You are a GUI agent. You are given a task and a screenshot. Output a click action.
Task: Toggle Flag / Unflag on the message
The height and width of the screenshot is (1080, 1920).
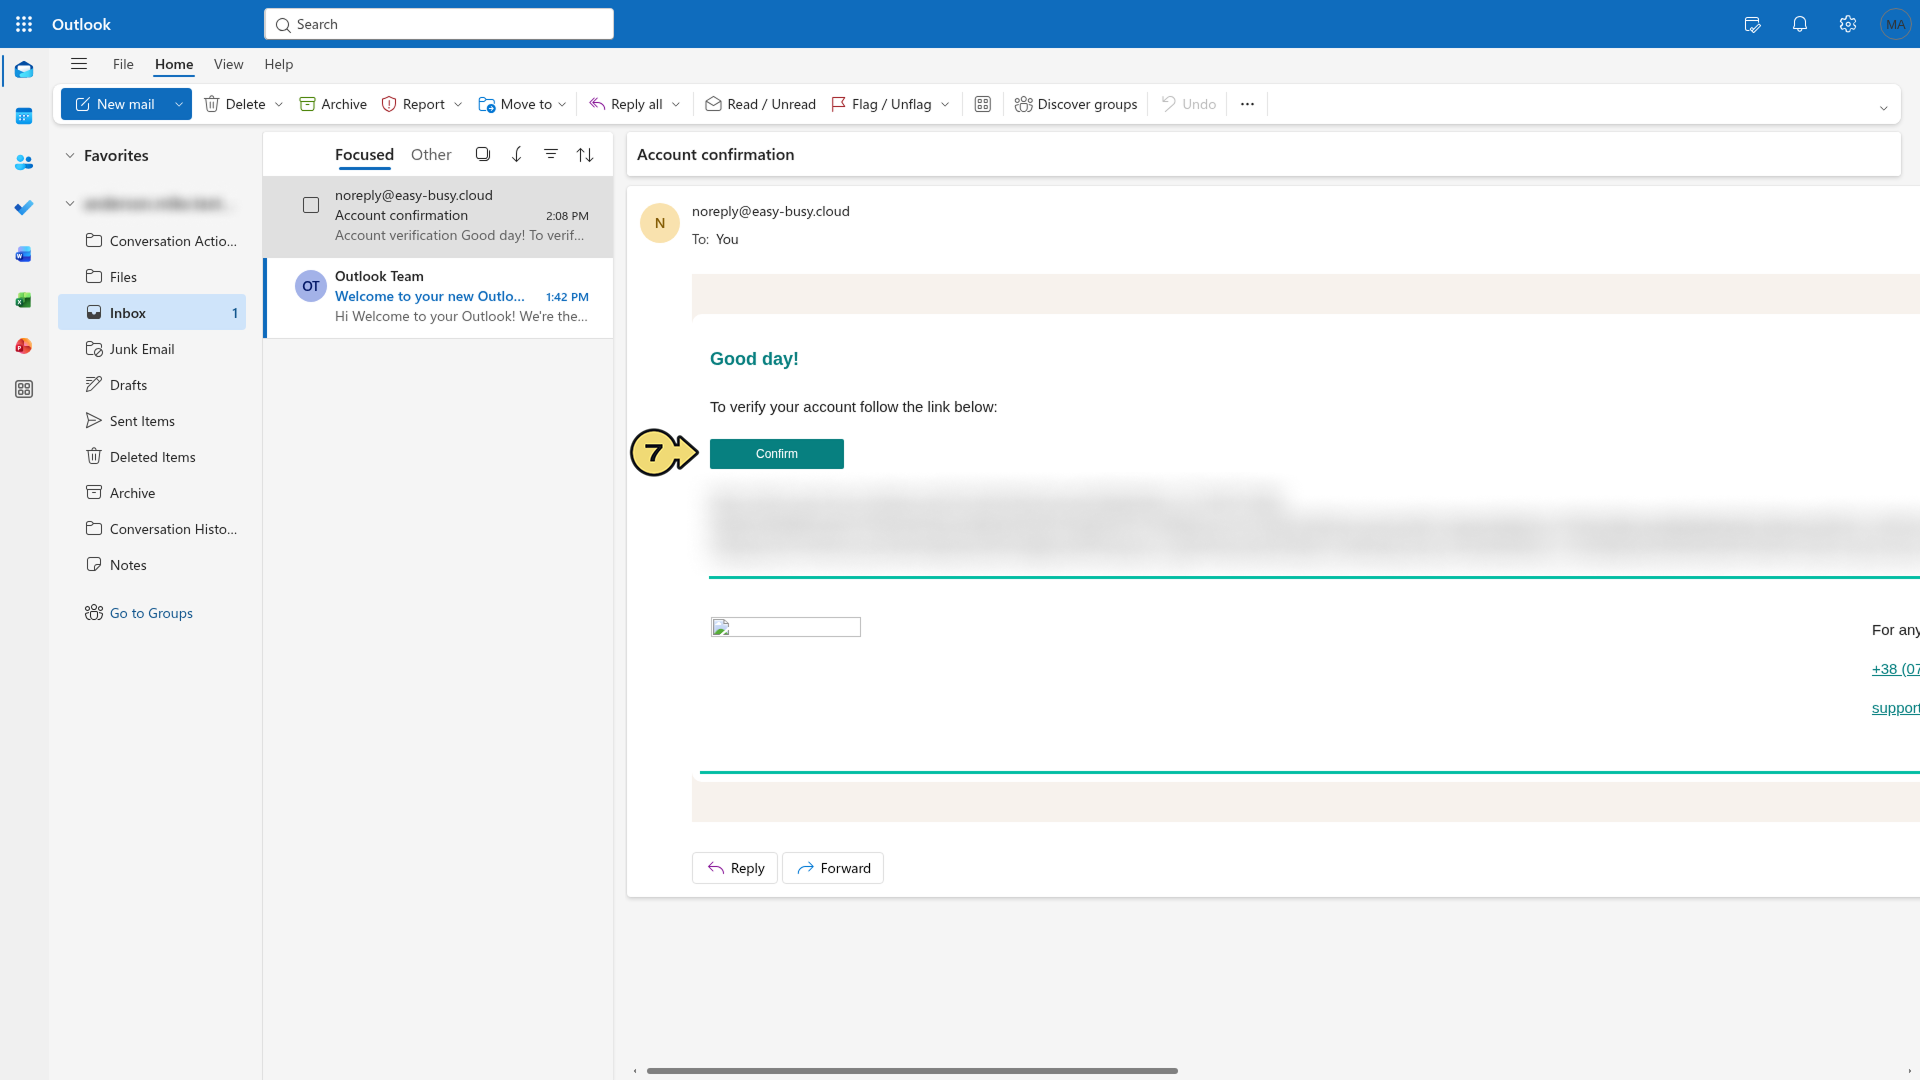click(881, 104)
